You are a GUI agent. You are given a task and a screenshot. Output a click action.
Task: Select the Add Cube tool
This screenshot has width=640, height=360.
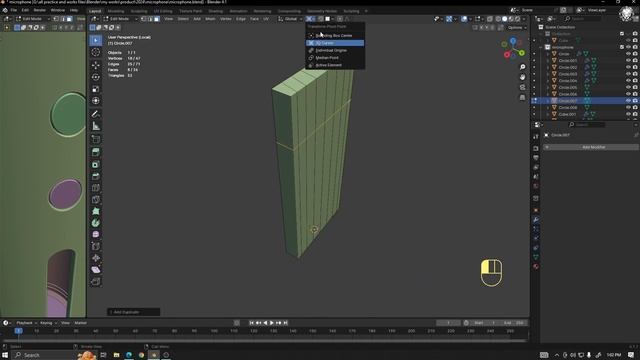point(96,139)
